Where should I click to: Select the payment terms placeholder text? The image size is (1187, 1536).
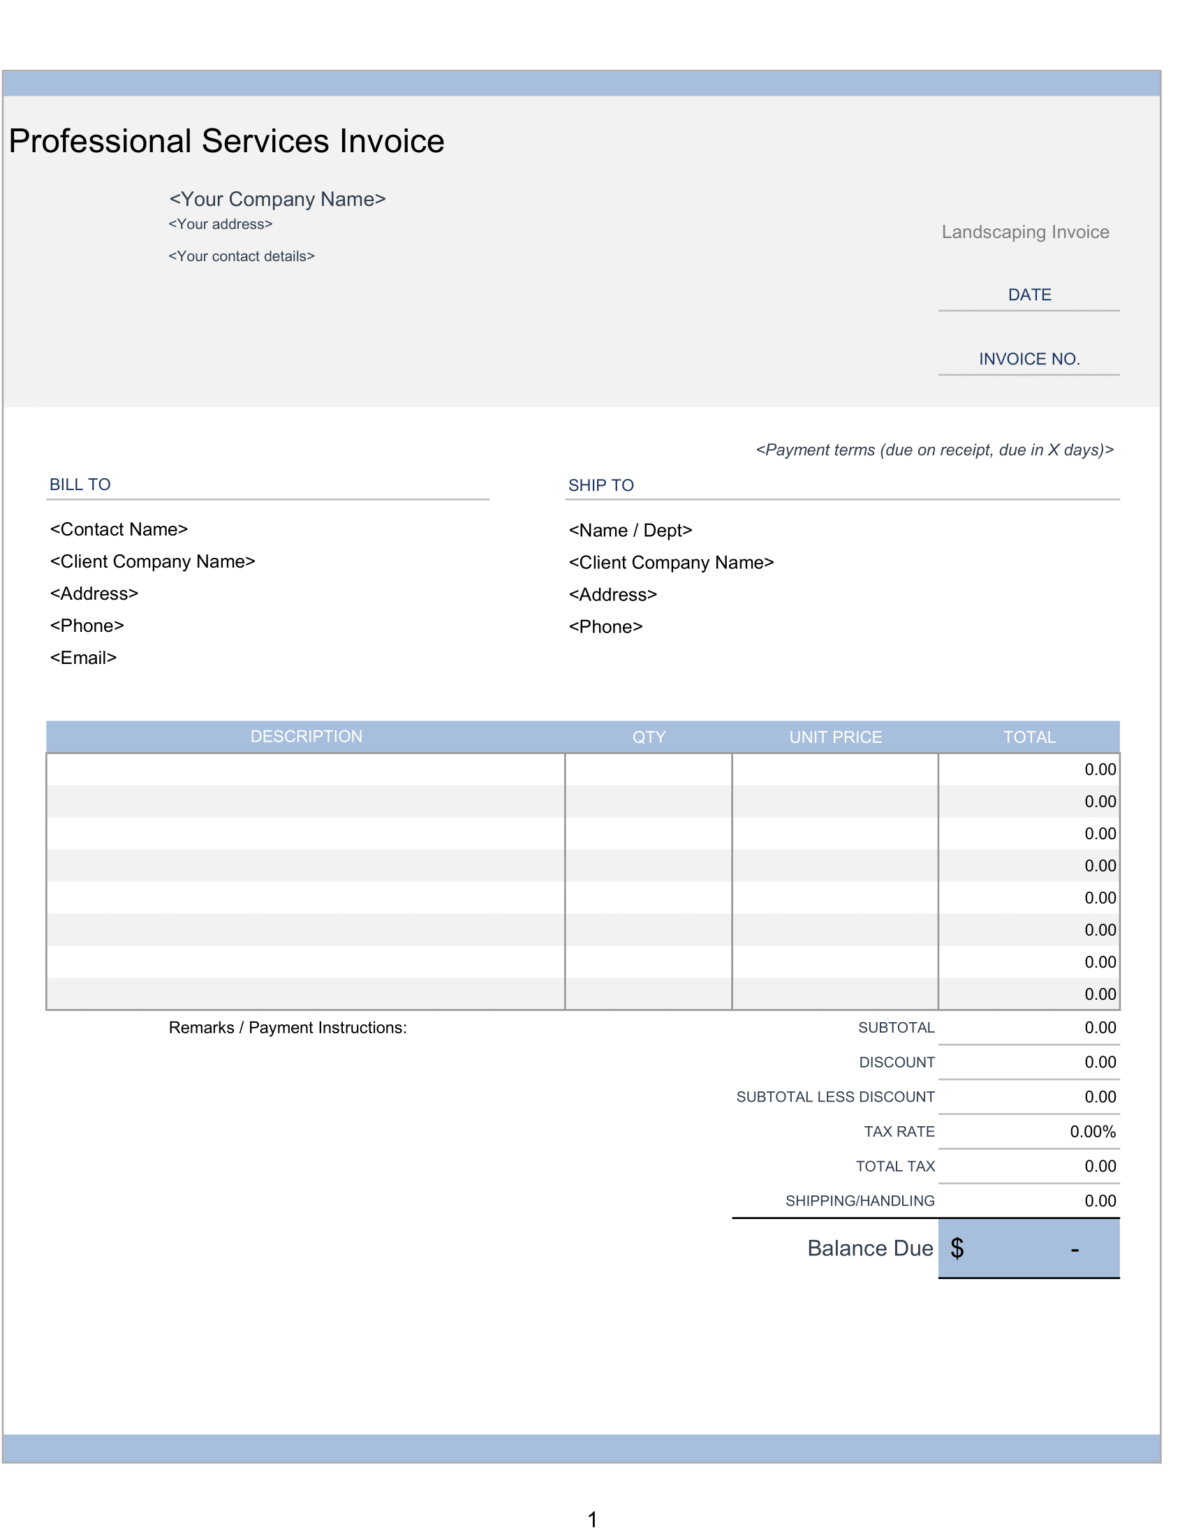click(935, 449)
